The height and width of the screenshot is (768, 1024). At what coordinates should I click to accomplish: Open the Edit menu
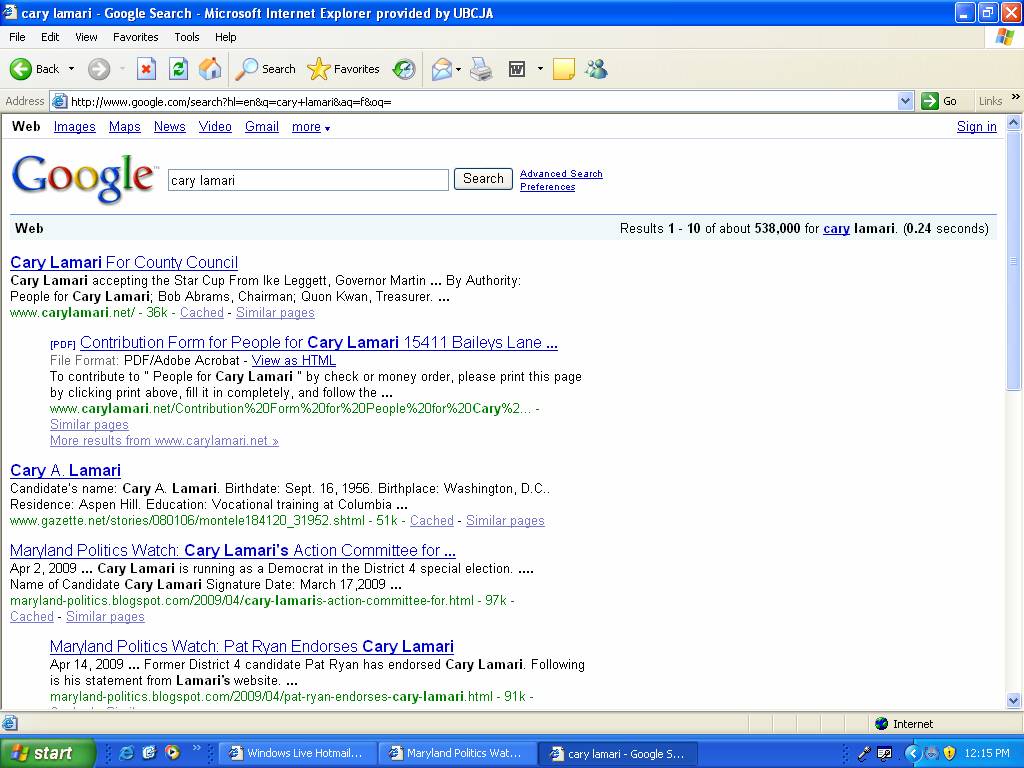(50, 37)
